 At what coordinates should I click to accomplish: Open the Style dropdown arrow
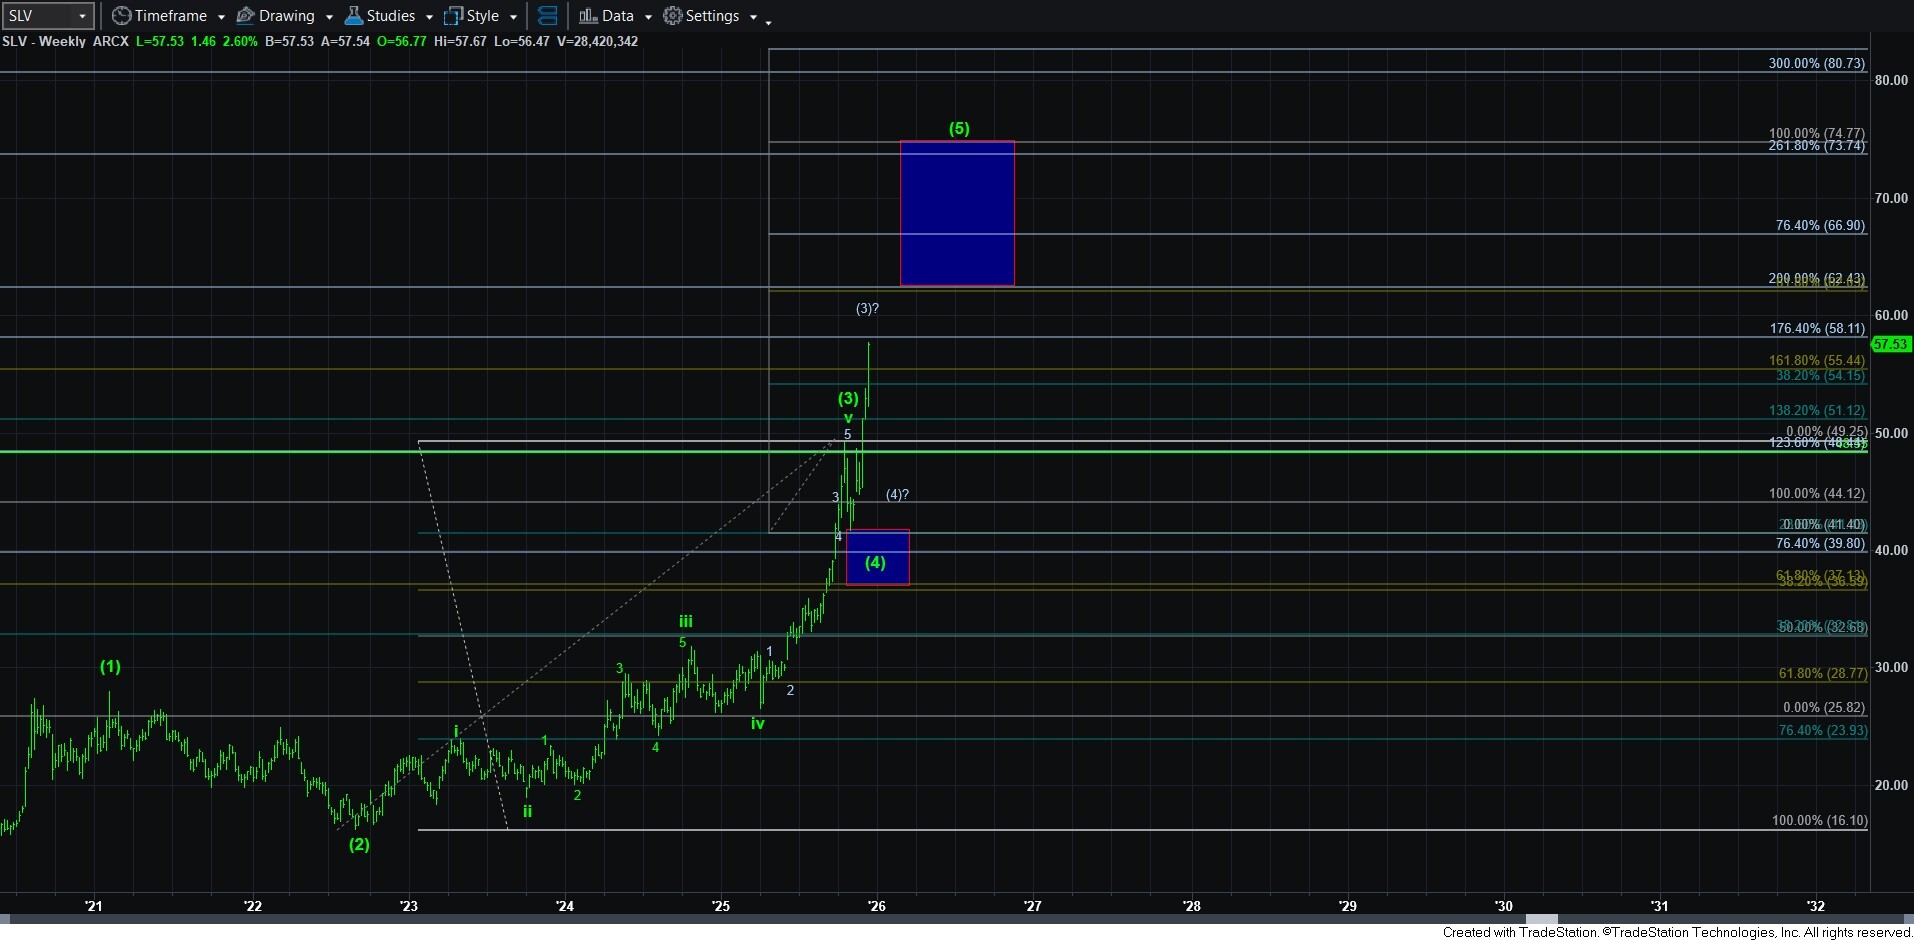tap(513, 17)
